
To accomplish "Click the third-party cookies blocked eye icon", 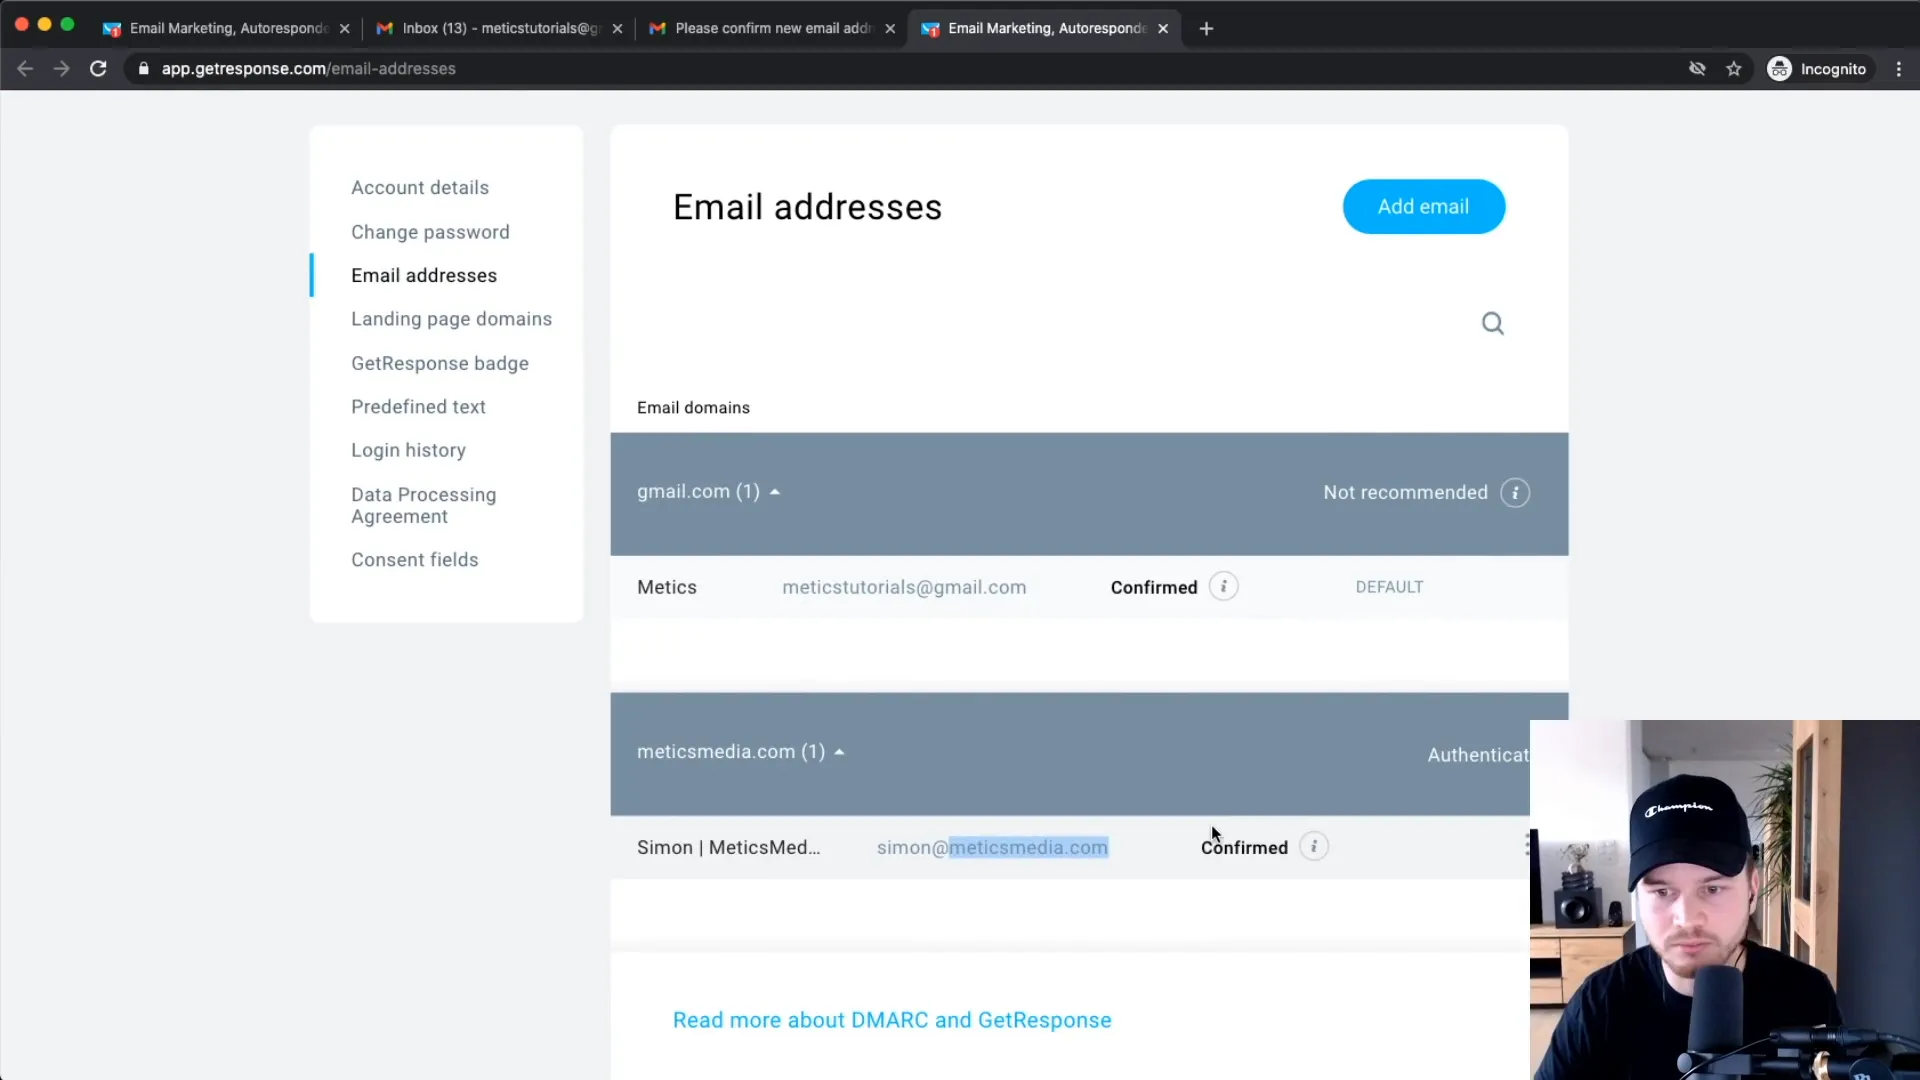I will [1697, 69].
